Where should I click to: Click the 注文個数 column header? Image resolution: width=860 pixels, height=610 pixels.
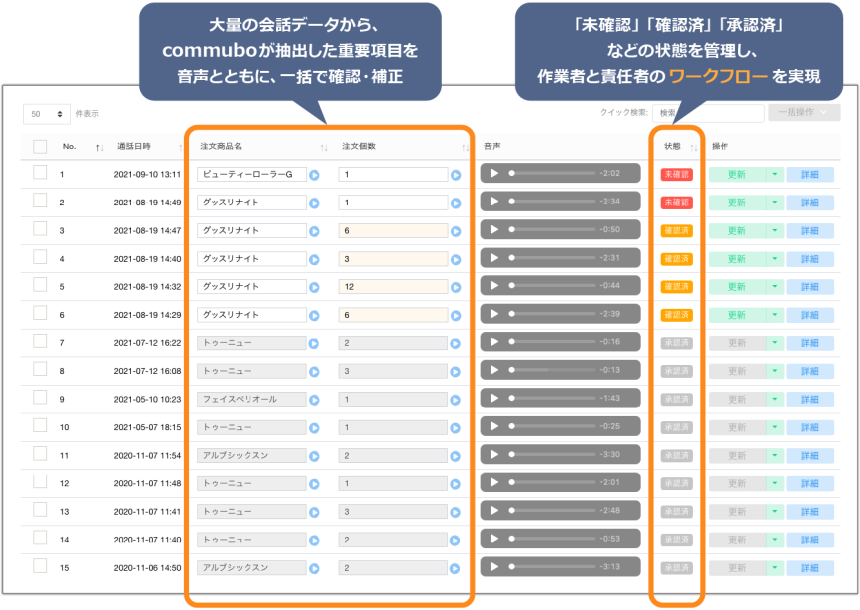[x=357, y=146]
